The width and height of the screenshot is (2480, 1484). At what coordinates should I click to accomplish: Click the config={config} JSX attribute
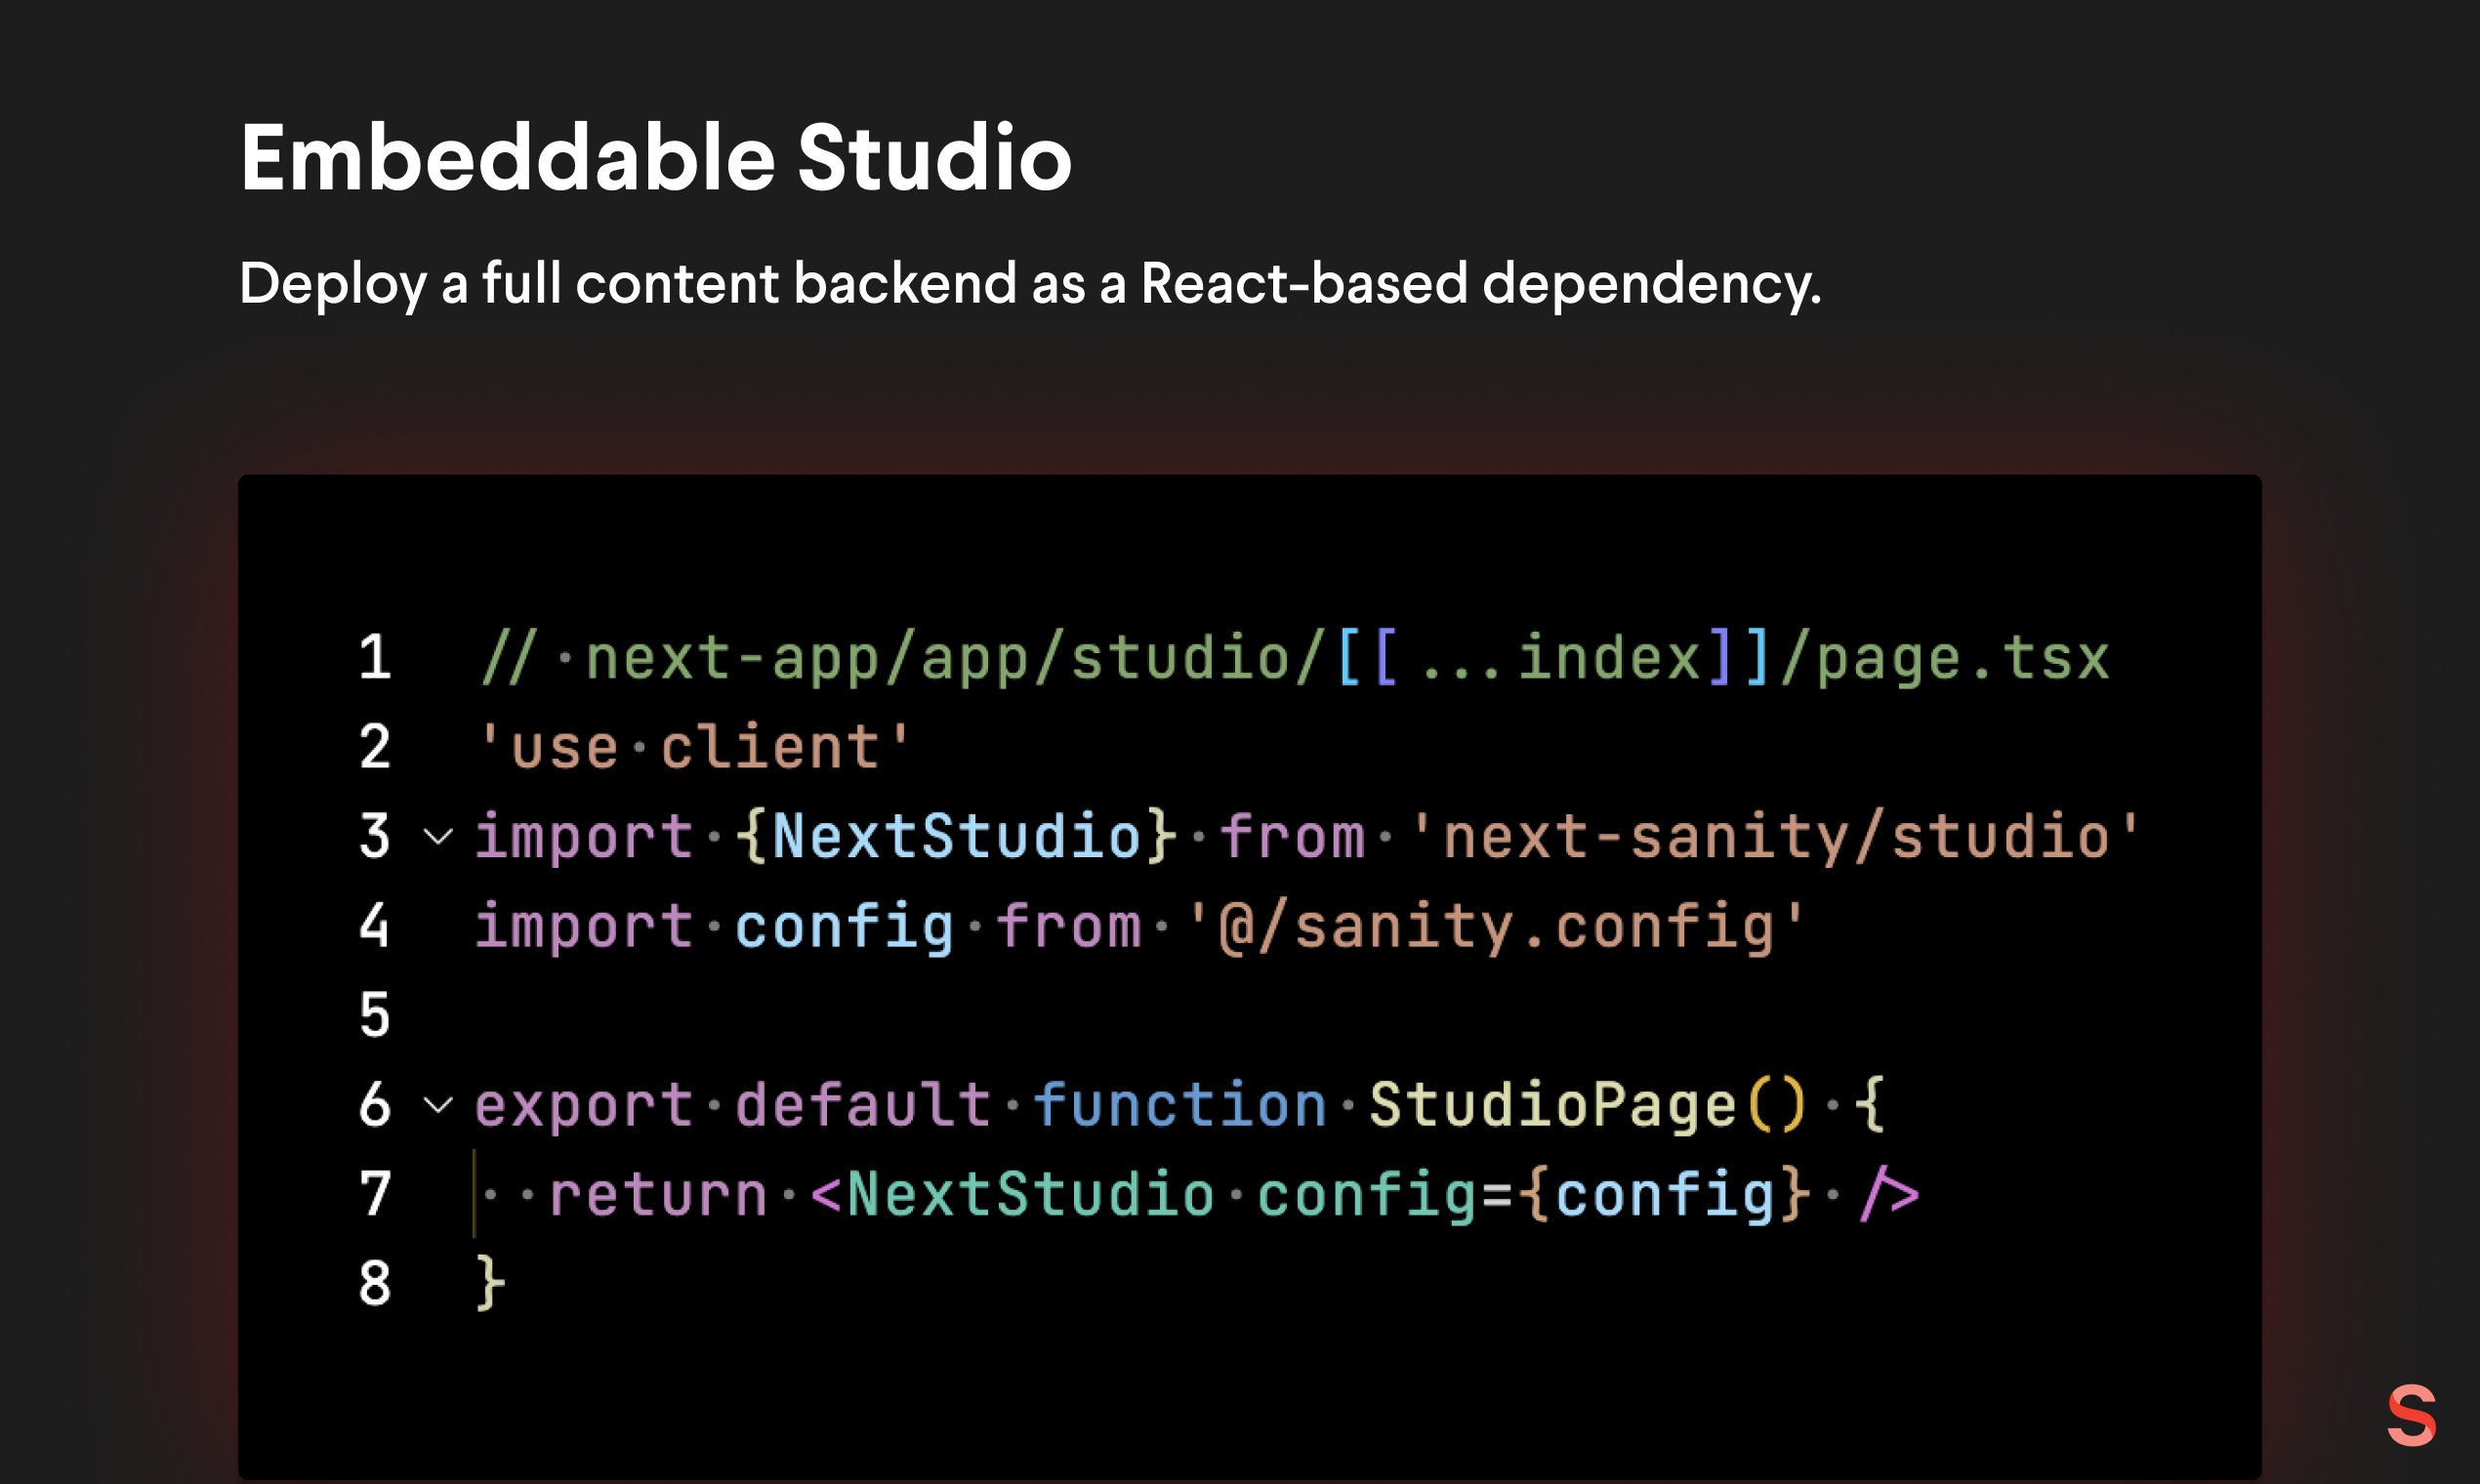click(x=1533, y=1194)
